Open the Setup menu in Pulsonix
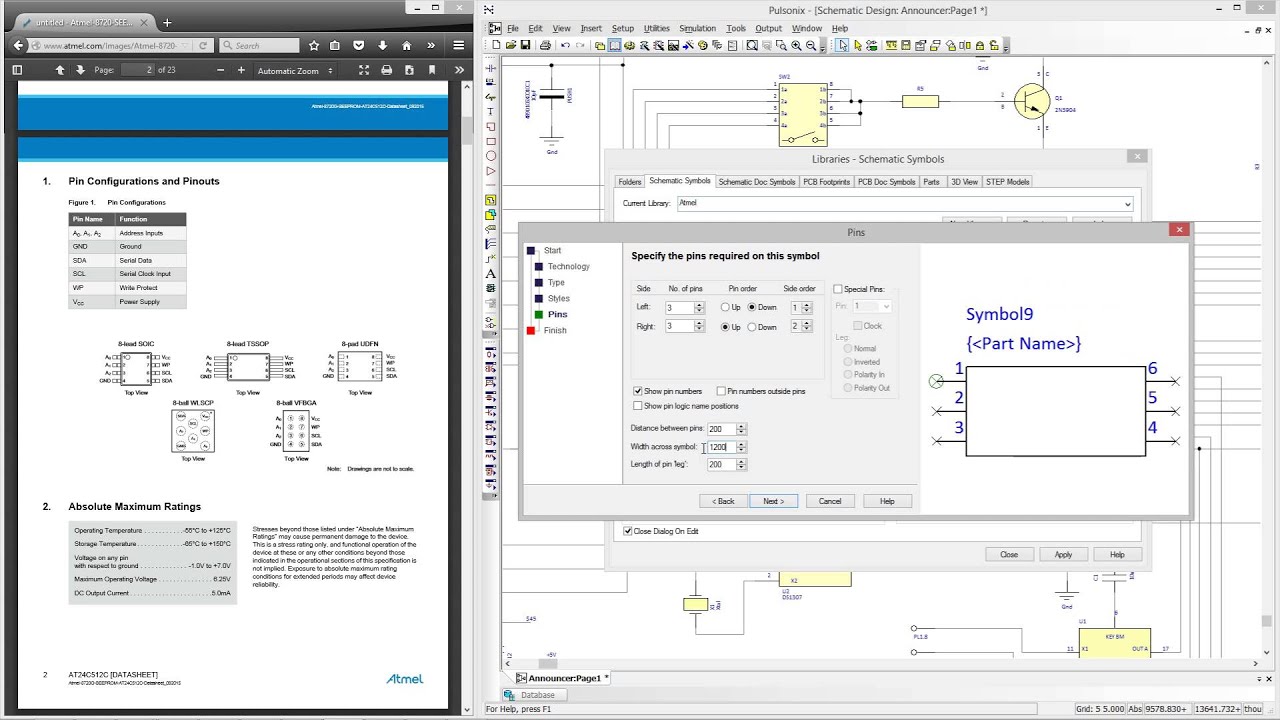 [622, 28]
